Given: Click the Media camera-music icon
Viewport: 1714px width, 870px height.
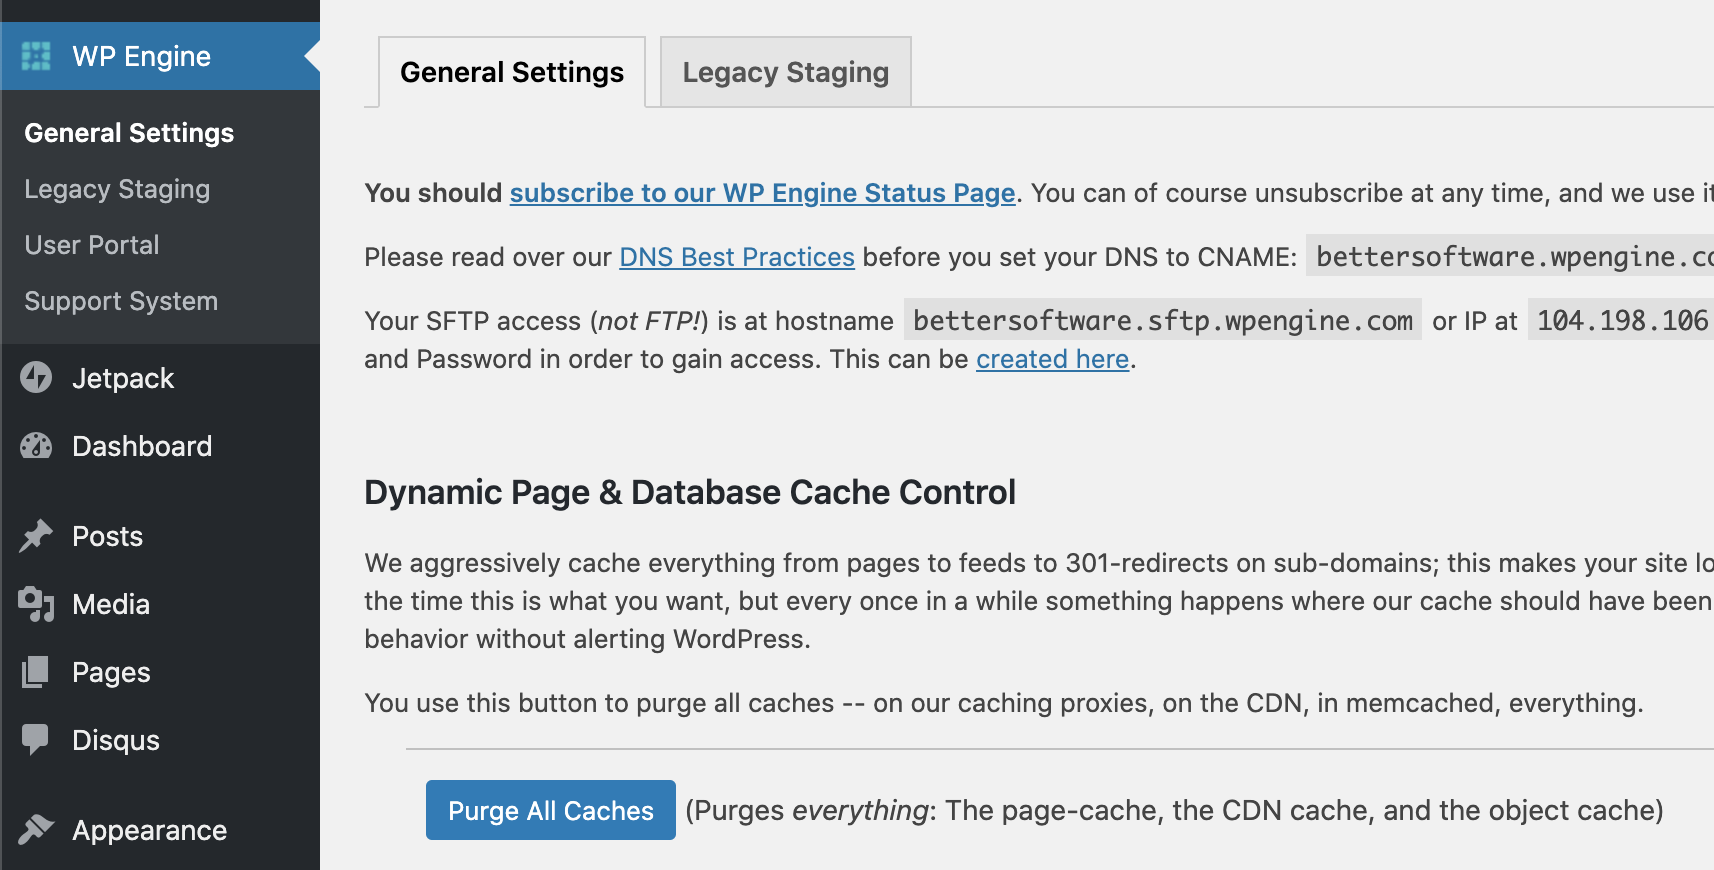Looking at the screenshot, I should coord(36,604).
